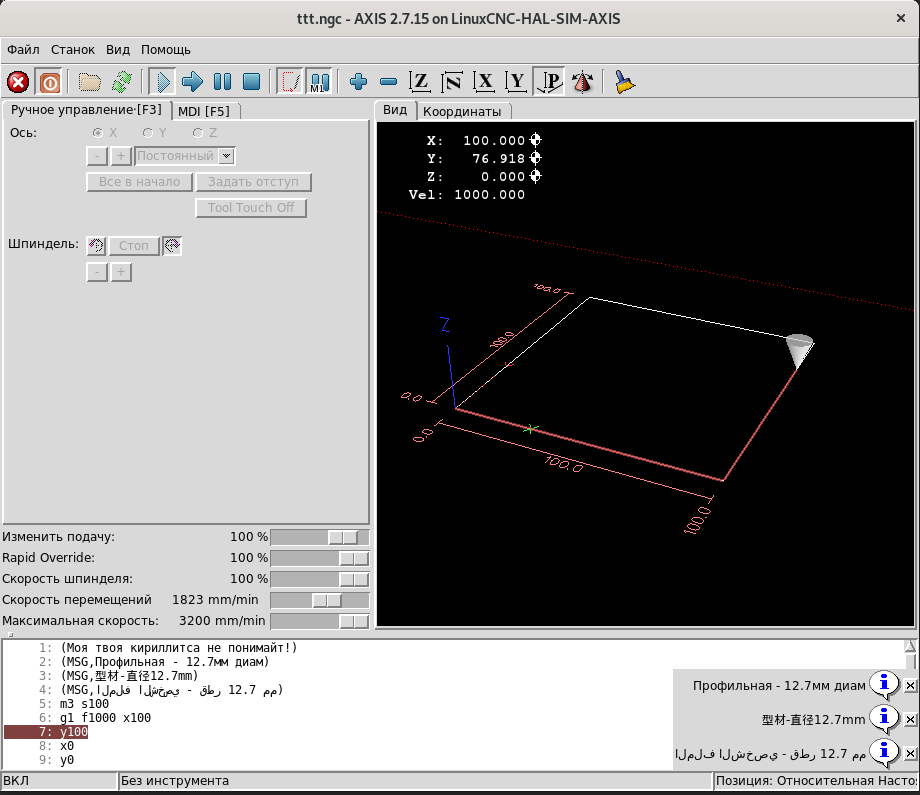
Task: Dismiss the Профильная - 12.7мм диам notification
Action: tap(910, 686)
